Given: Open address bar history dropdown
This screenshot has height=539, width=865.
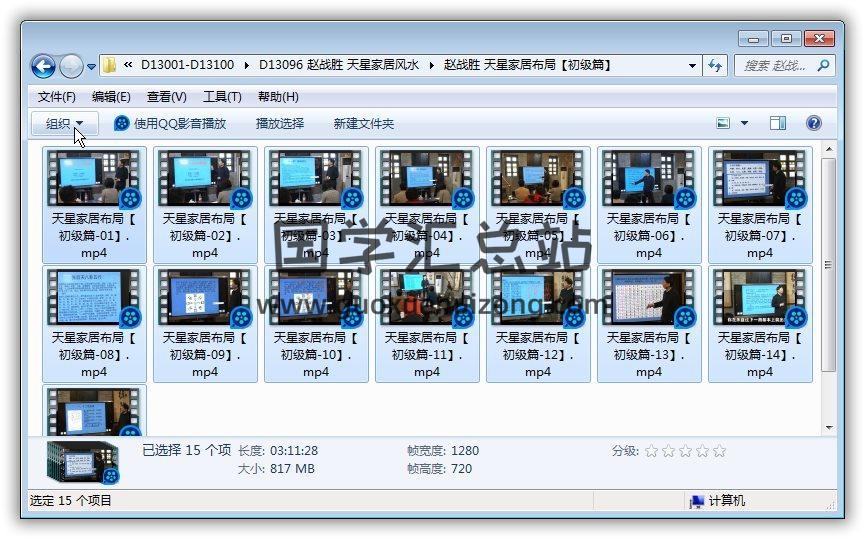Looking at the screenshot, I should [x=692, y=66].
